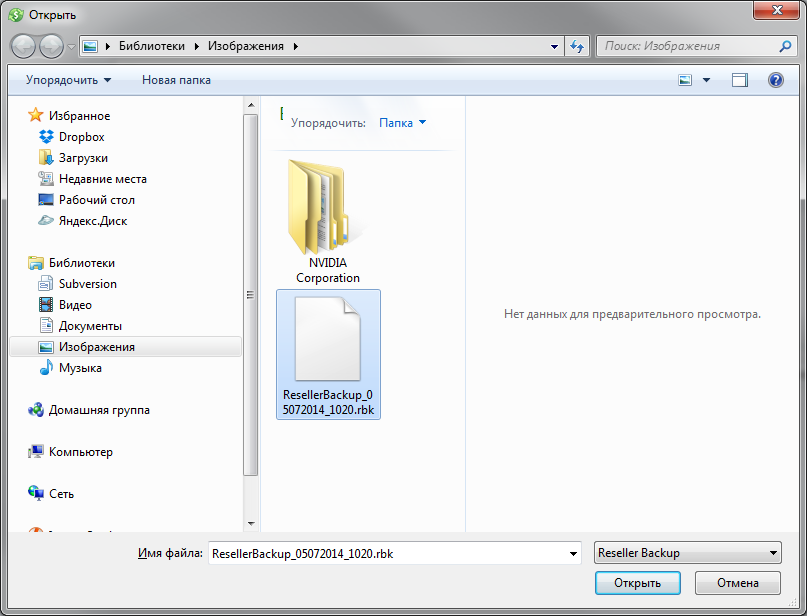Select Яндекс.Диск in the sidebar

(92, 221)
